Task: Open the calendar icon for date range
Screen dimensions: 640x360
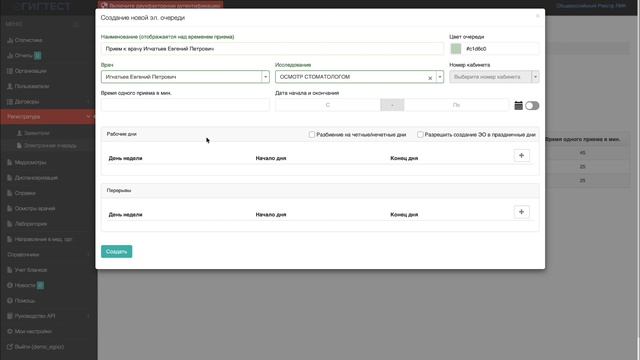Action: click(518, 106)
